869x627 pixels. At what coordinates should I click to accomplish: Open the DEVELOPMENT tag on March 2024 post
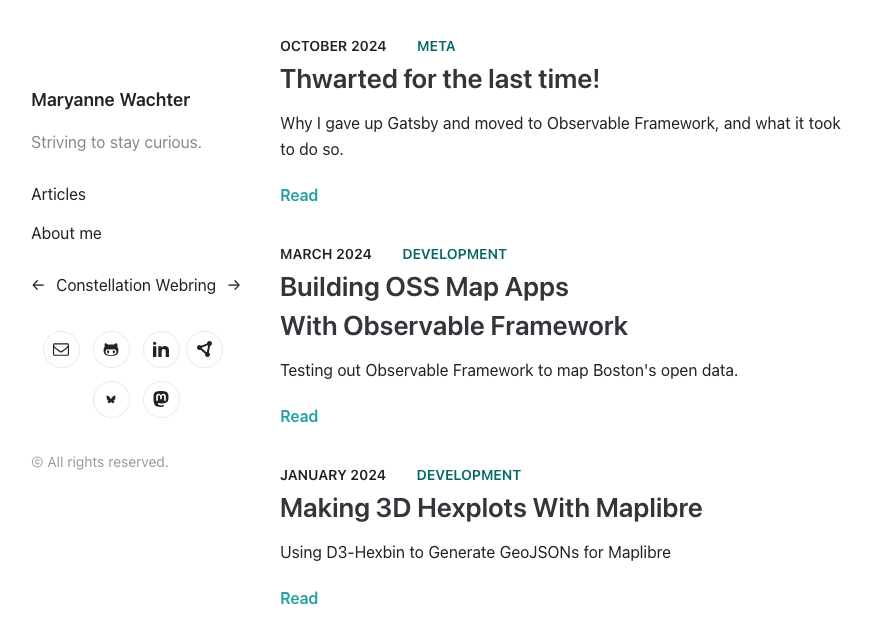point(454,254)
